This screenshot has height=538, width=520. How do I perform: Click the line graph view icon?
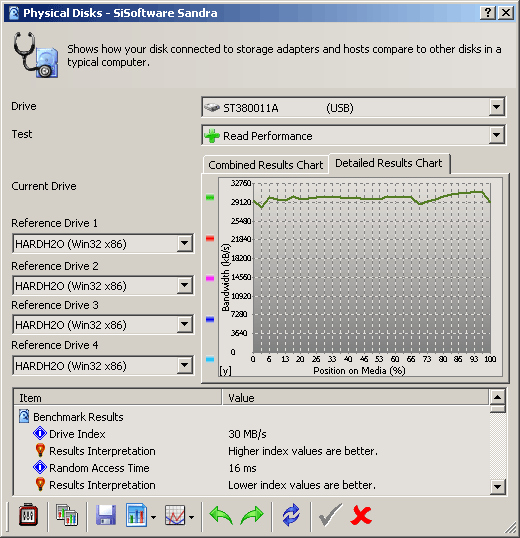point(175,515)
